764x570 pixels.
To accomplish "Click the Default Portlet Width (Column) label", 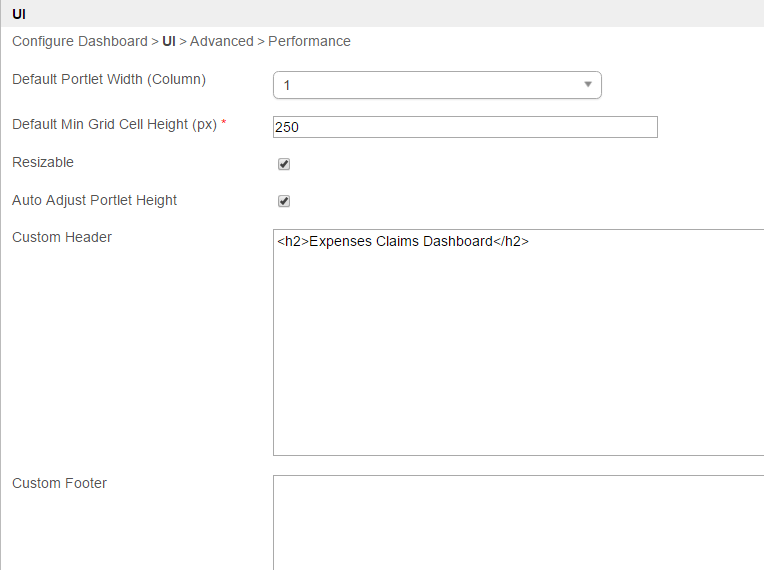I will click(109, 79).
